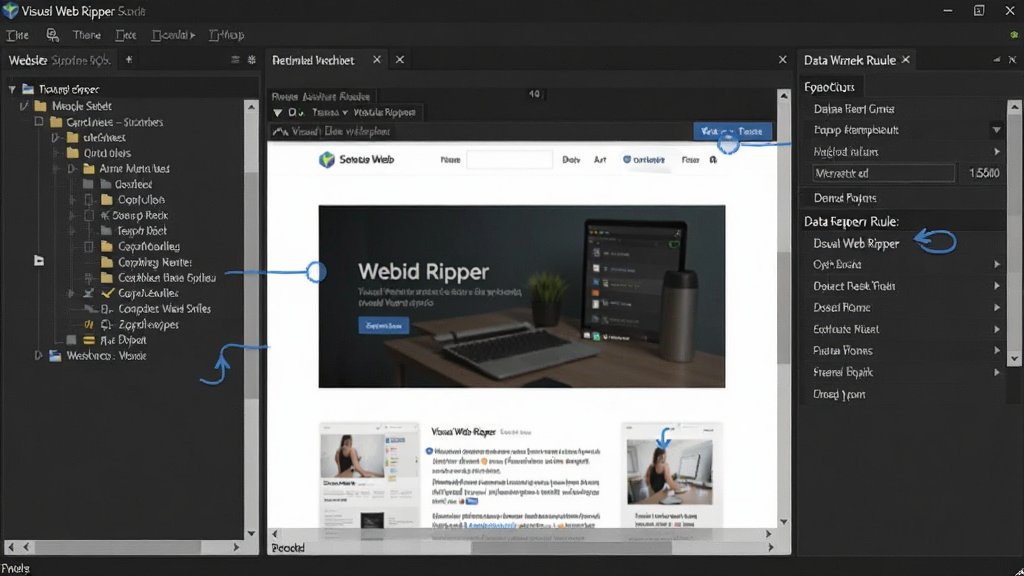The image size is (1024, 576).
Task: Toggle the checkbox on the 'Mracle Sabet' row
Action: pos(24,106)
